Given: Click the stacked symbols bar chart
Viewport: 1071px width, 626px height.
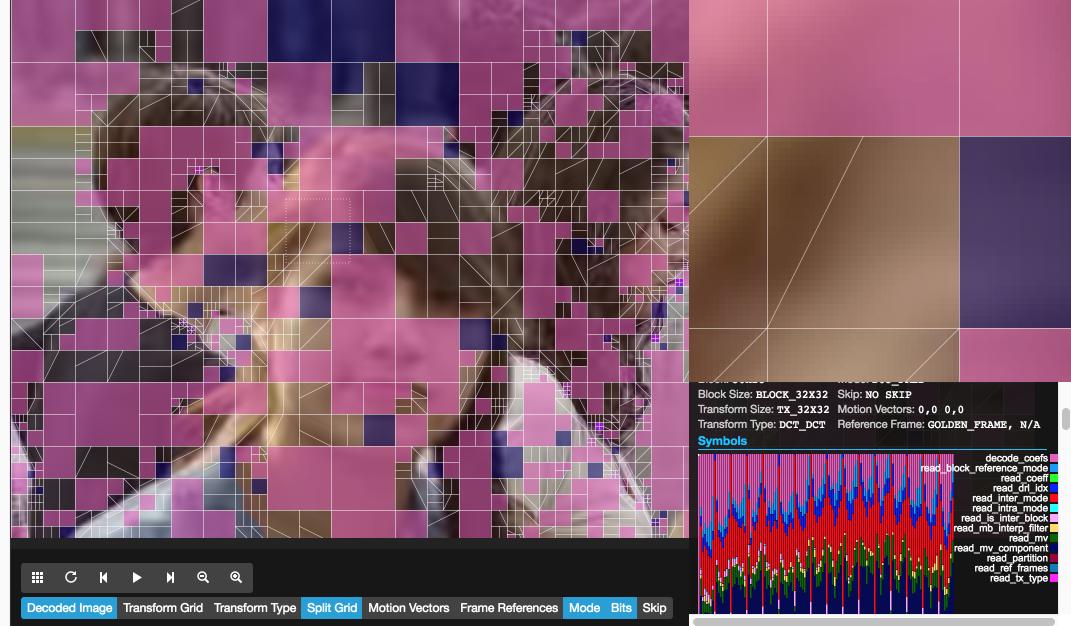Looking at the screenshot, I should (825, 533).
